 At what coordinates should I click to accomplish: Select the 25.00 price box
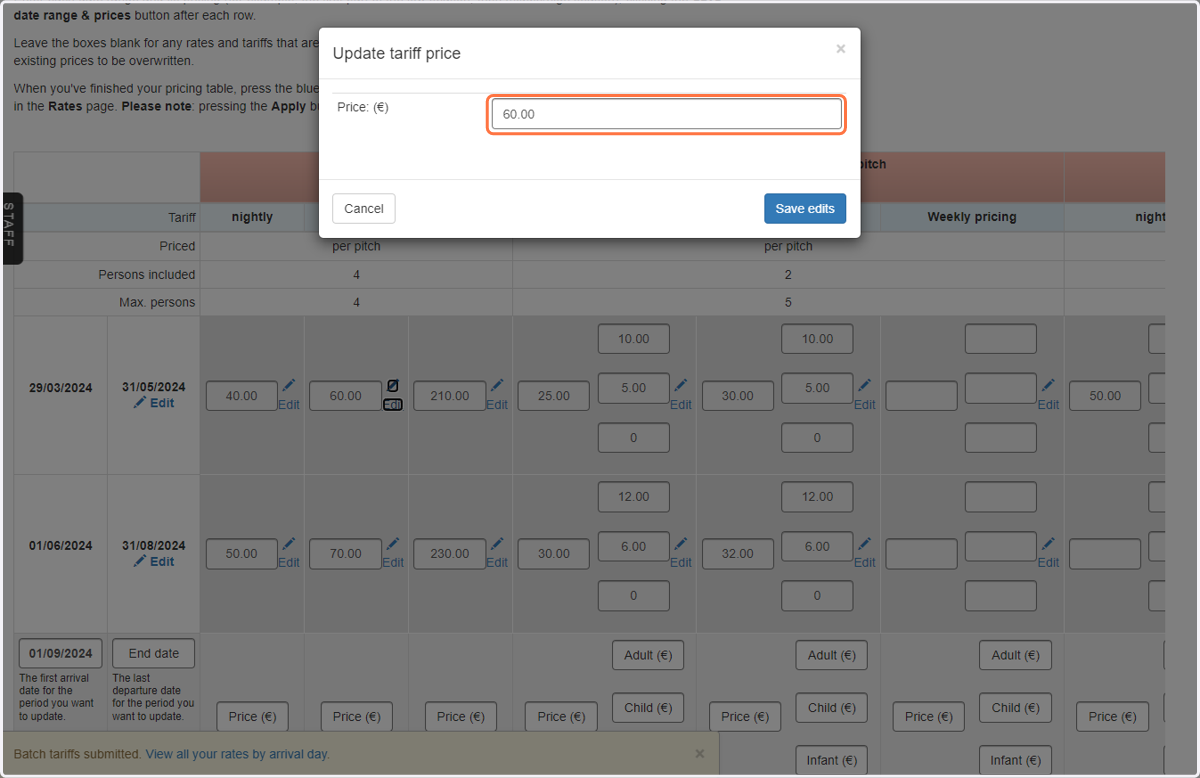click(x=554, y=396)
